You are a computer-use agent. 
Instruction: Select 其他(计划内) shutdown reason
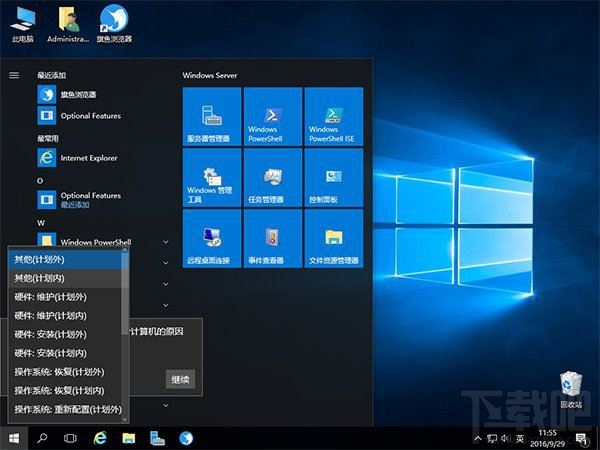coord(65,278)
